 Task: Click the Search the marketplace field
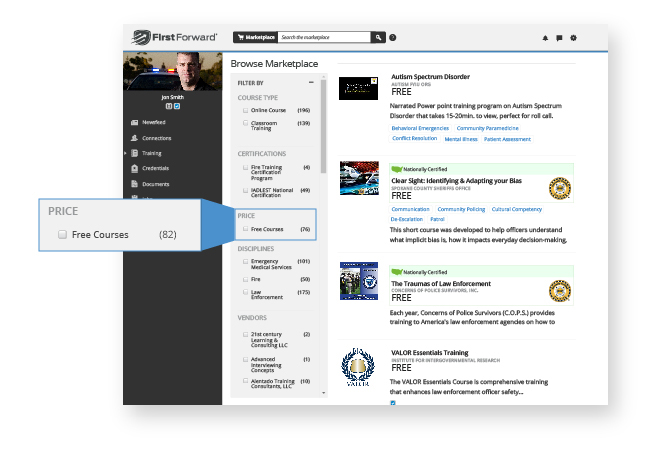324,37
